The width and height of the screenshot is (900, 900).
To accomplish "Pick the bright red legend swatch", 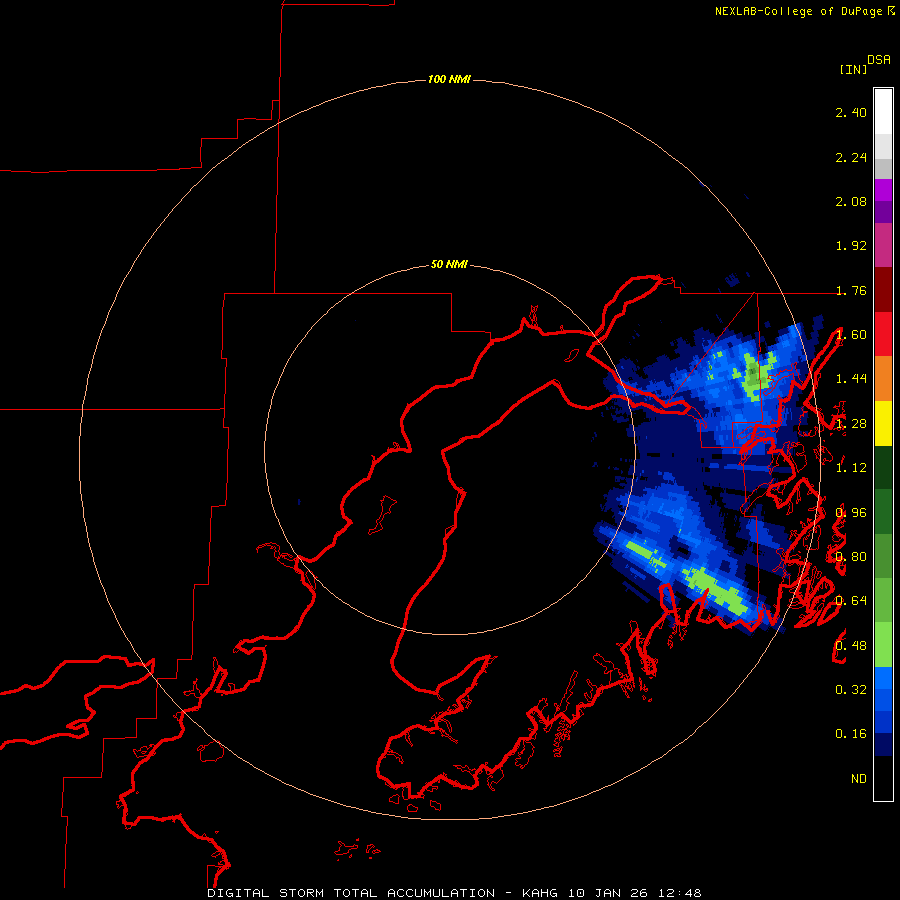I will coord(883,334).
